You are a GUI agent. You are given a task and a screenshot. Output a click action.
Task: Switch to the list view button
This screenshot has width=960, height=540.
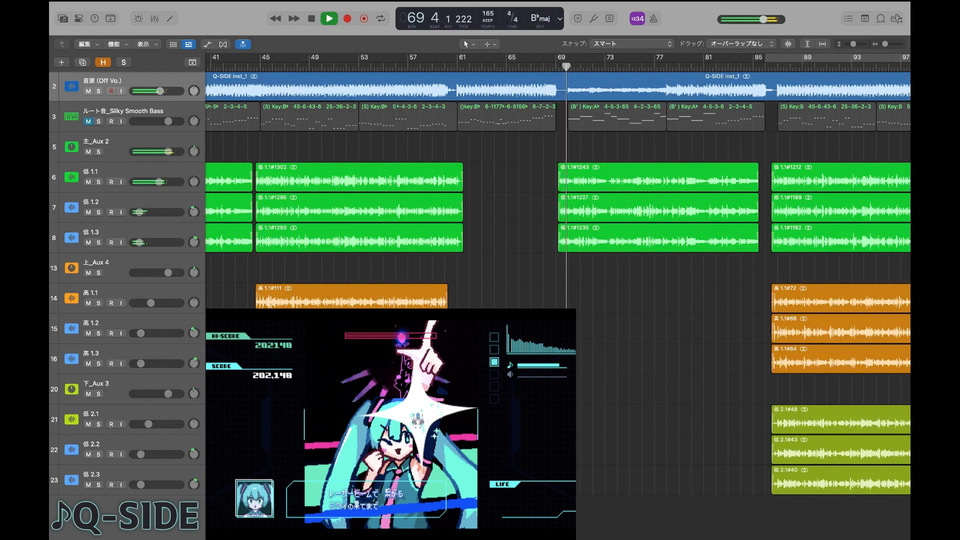coord(173,44)
